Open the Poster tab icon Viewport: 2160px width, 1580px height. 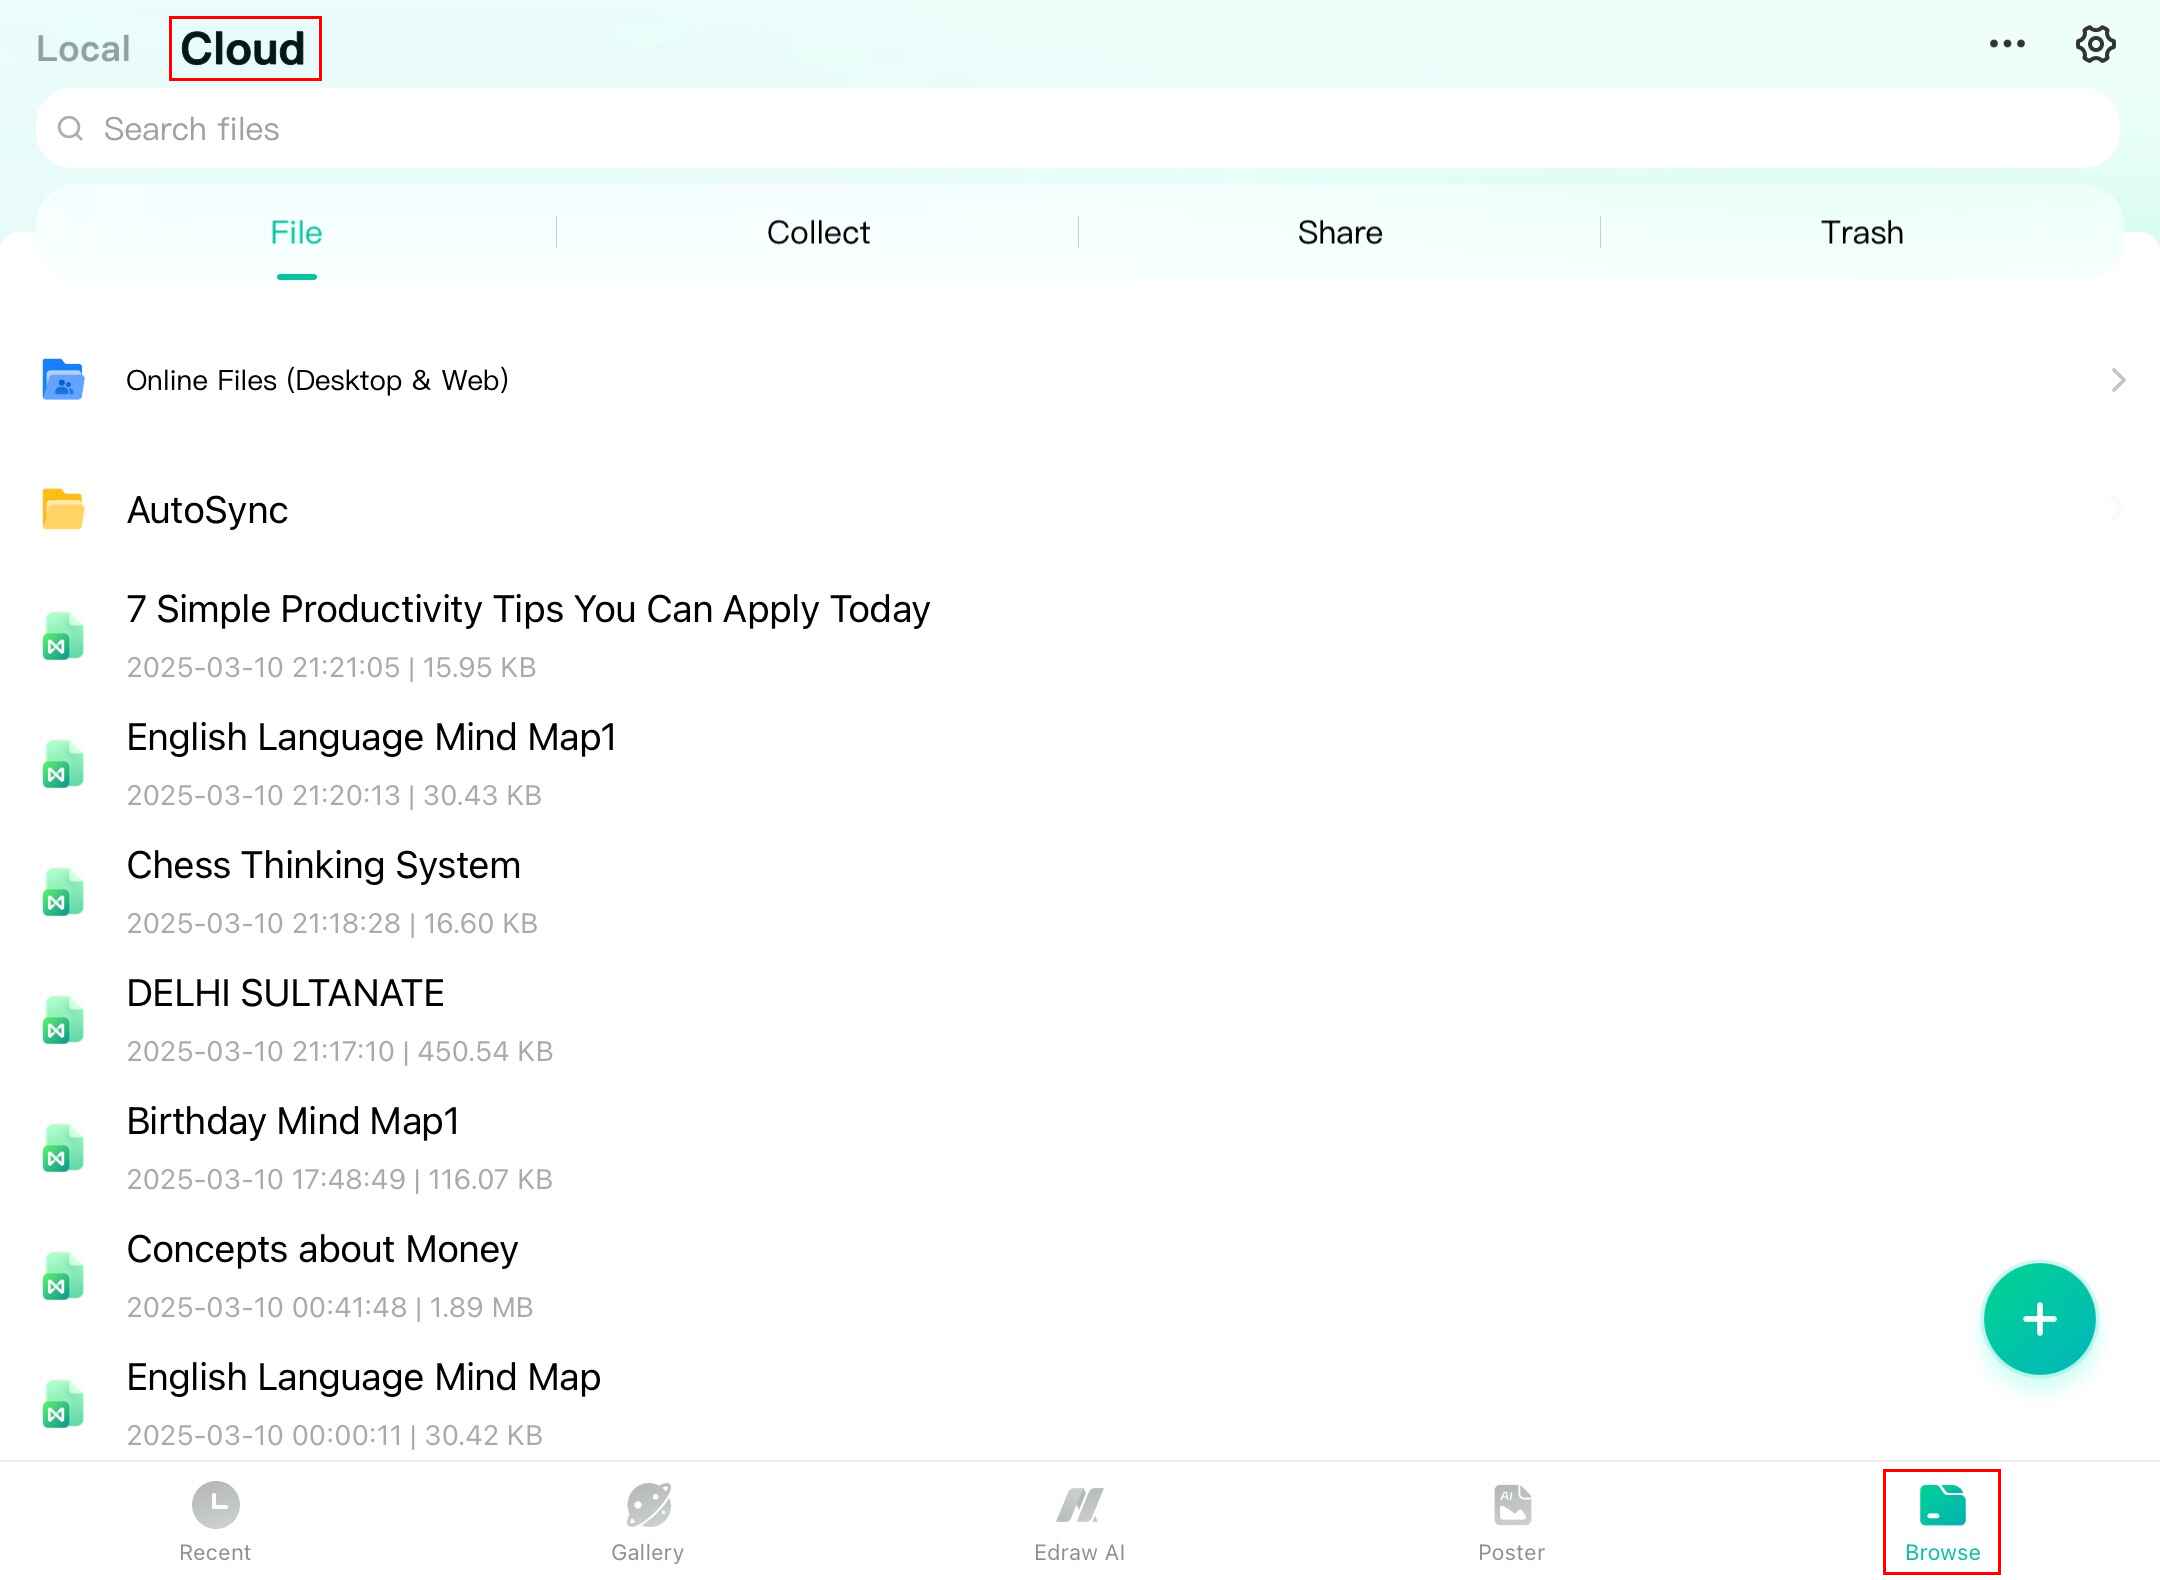(1512, 1505)
